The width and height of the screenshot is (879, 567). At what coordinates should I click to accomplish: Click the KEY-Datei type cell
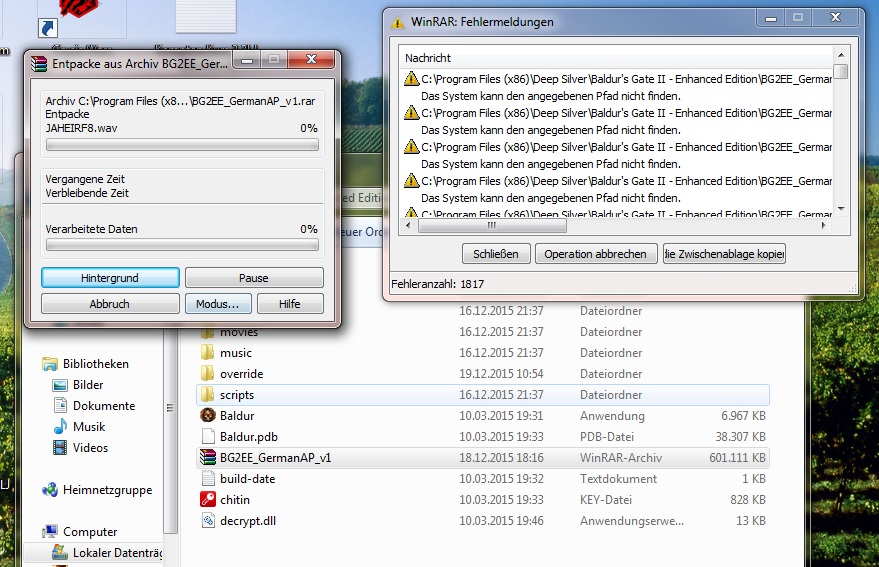605,500
